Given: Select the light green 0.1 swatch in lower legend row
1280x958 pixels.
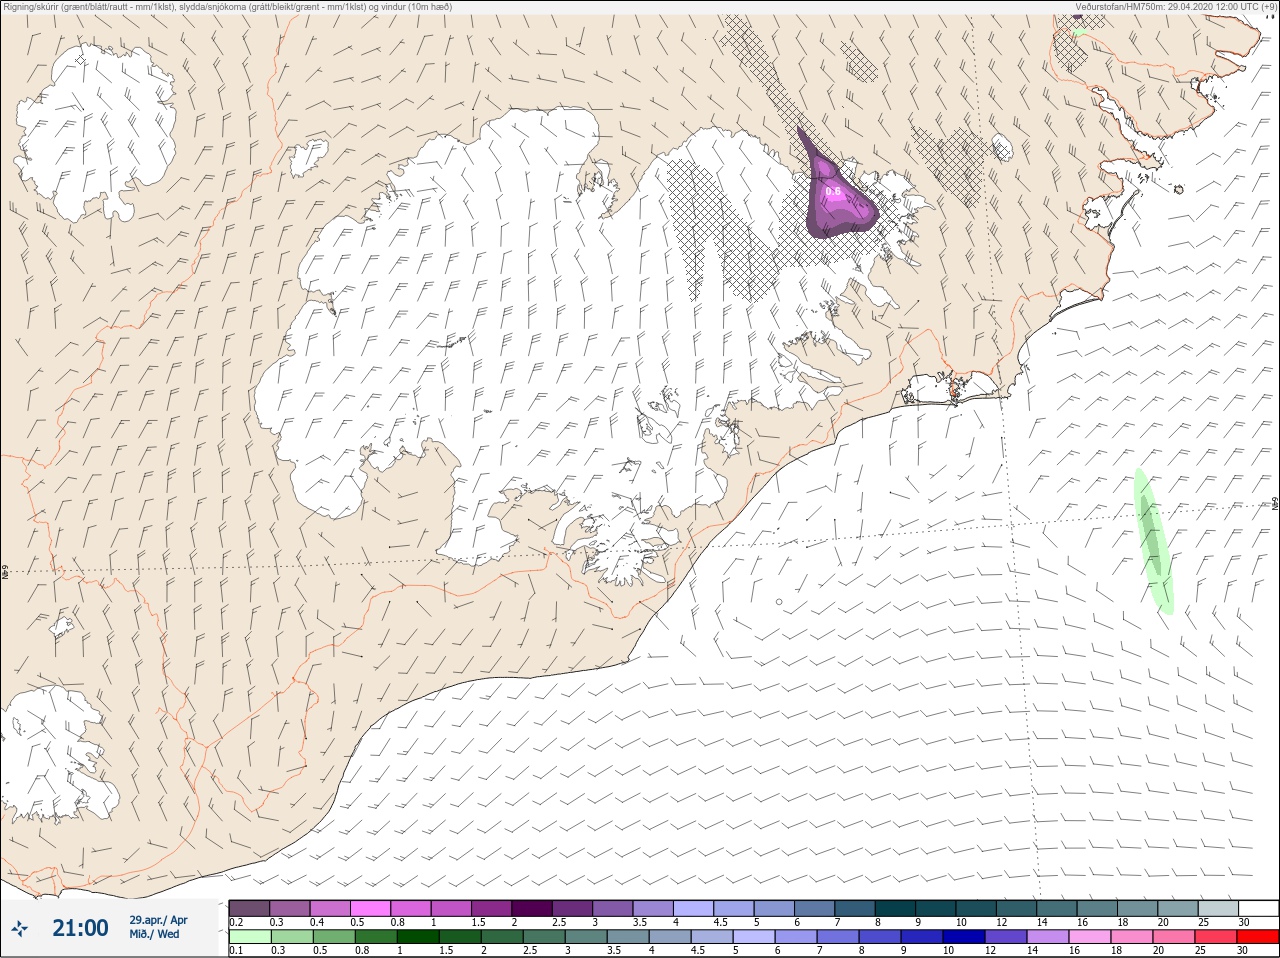Looking at the screenshot, I should (249, 937).
